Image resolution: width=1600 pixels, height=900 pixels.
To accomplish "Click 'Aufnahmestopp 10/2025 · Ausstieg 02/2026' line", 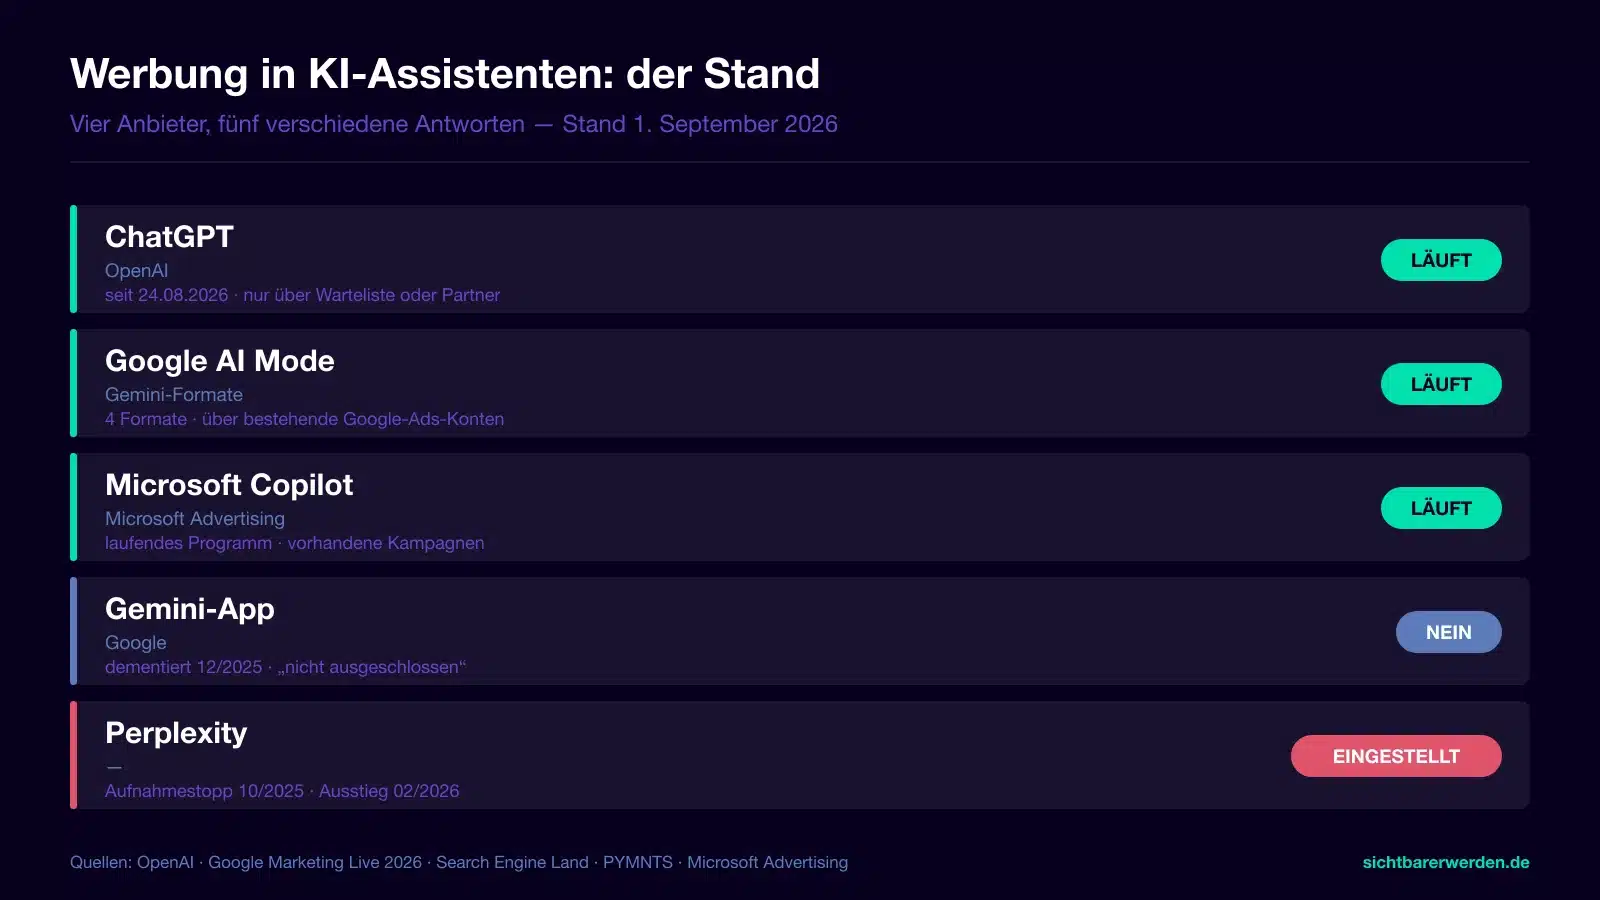I will point(282,791).
